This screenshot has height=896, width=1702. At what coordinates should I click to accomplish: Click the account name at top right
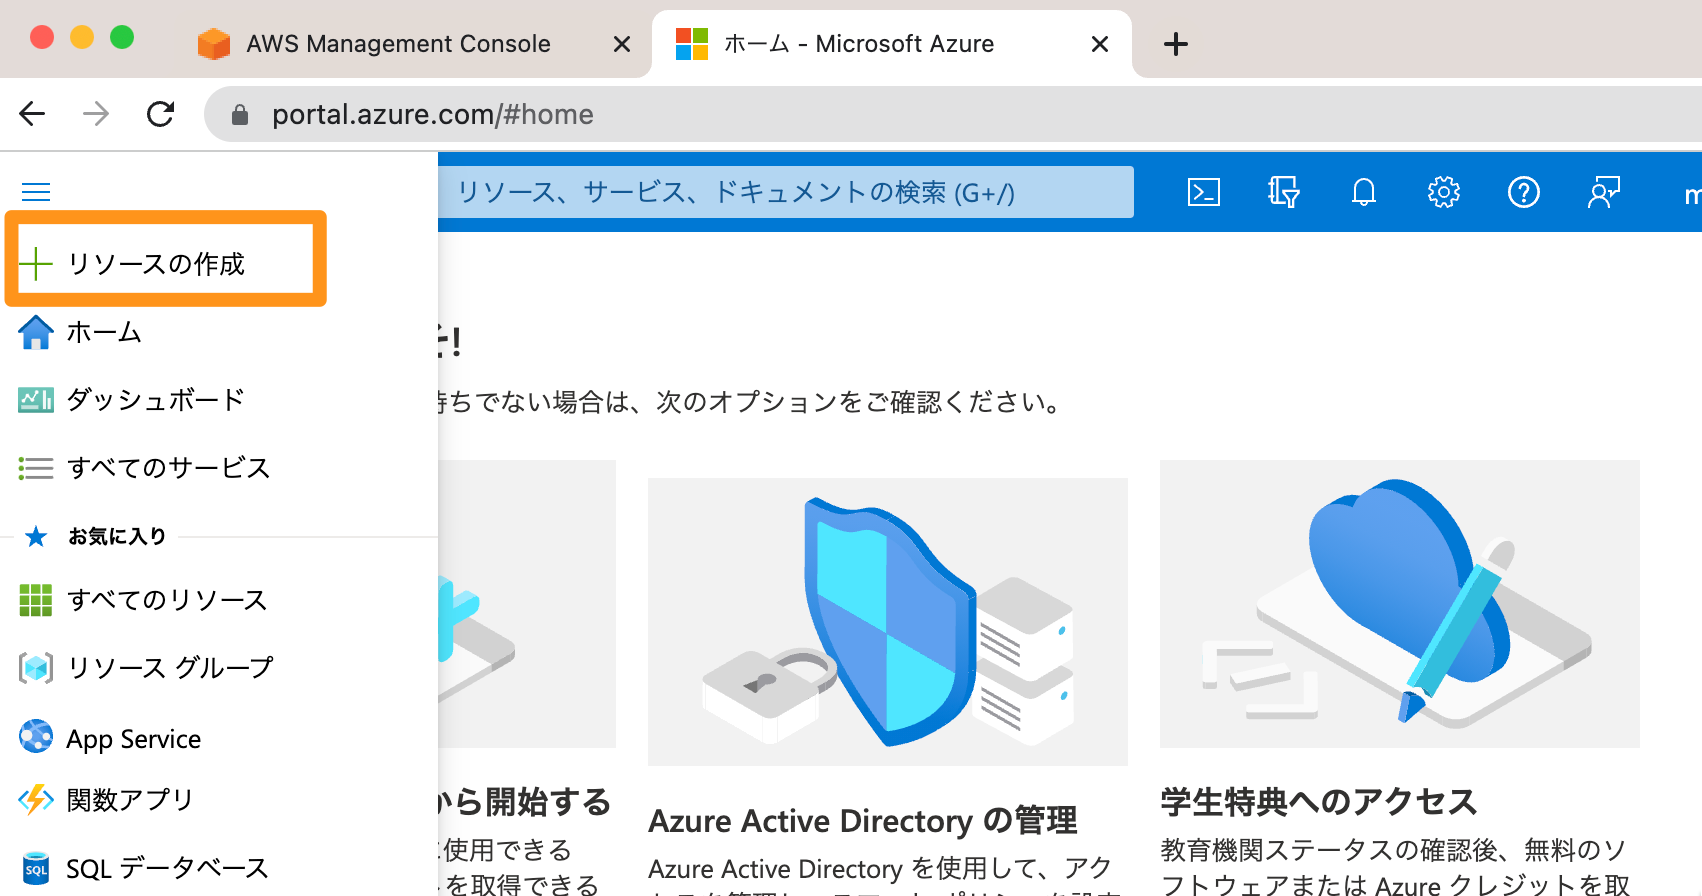pos(1692,194)
